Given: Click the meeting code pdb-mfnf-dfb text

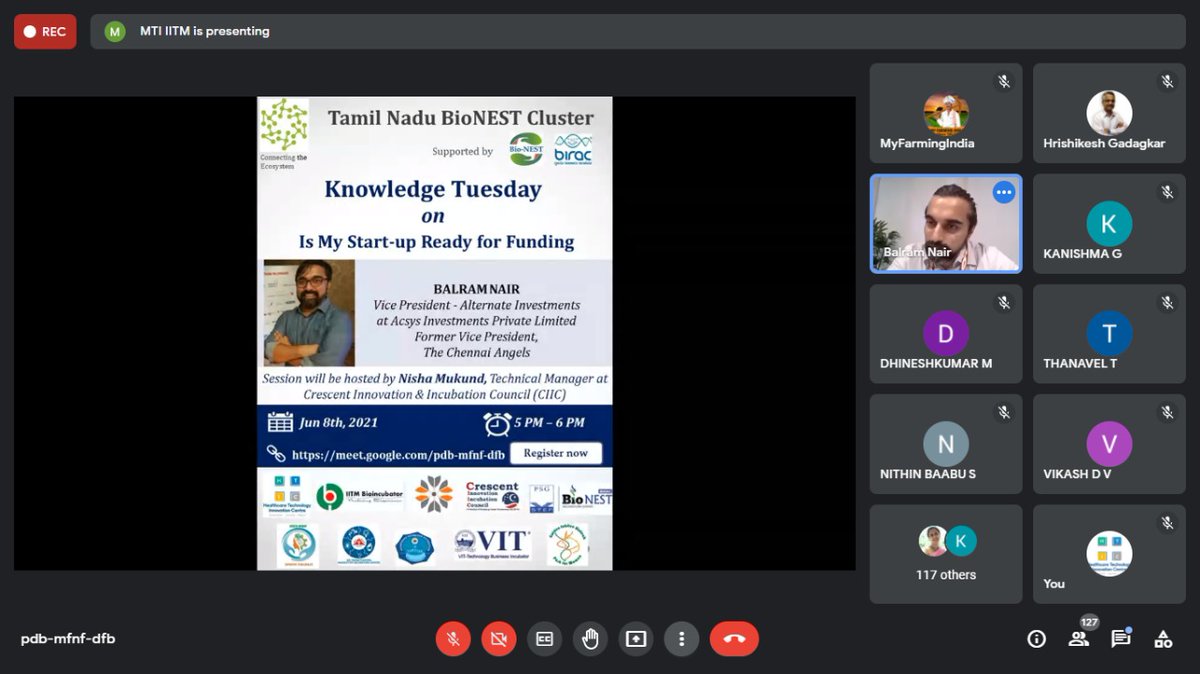Looking at the screenshot, I should [x=68, y=638].
